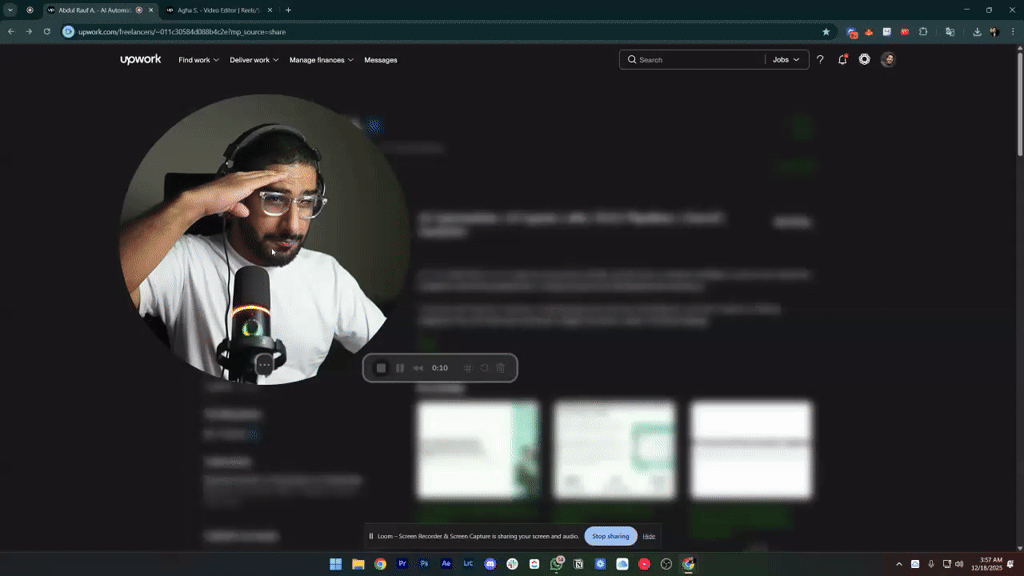This screenshot has width=1024, height=576.
Task: Open the Chrome extensions puzzle icon
Action: (x=923, y=31)
